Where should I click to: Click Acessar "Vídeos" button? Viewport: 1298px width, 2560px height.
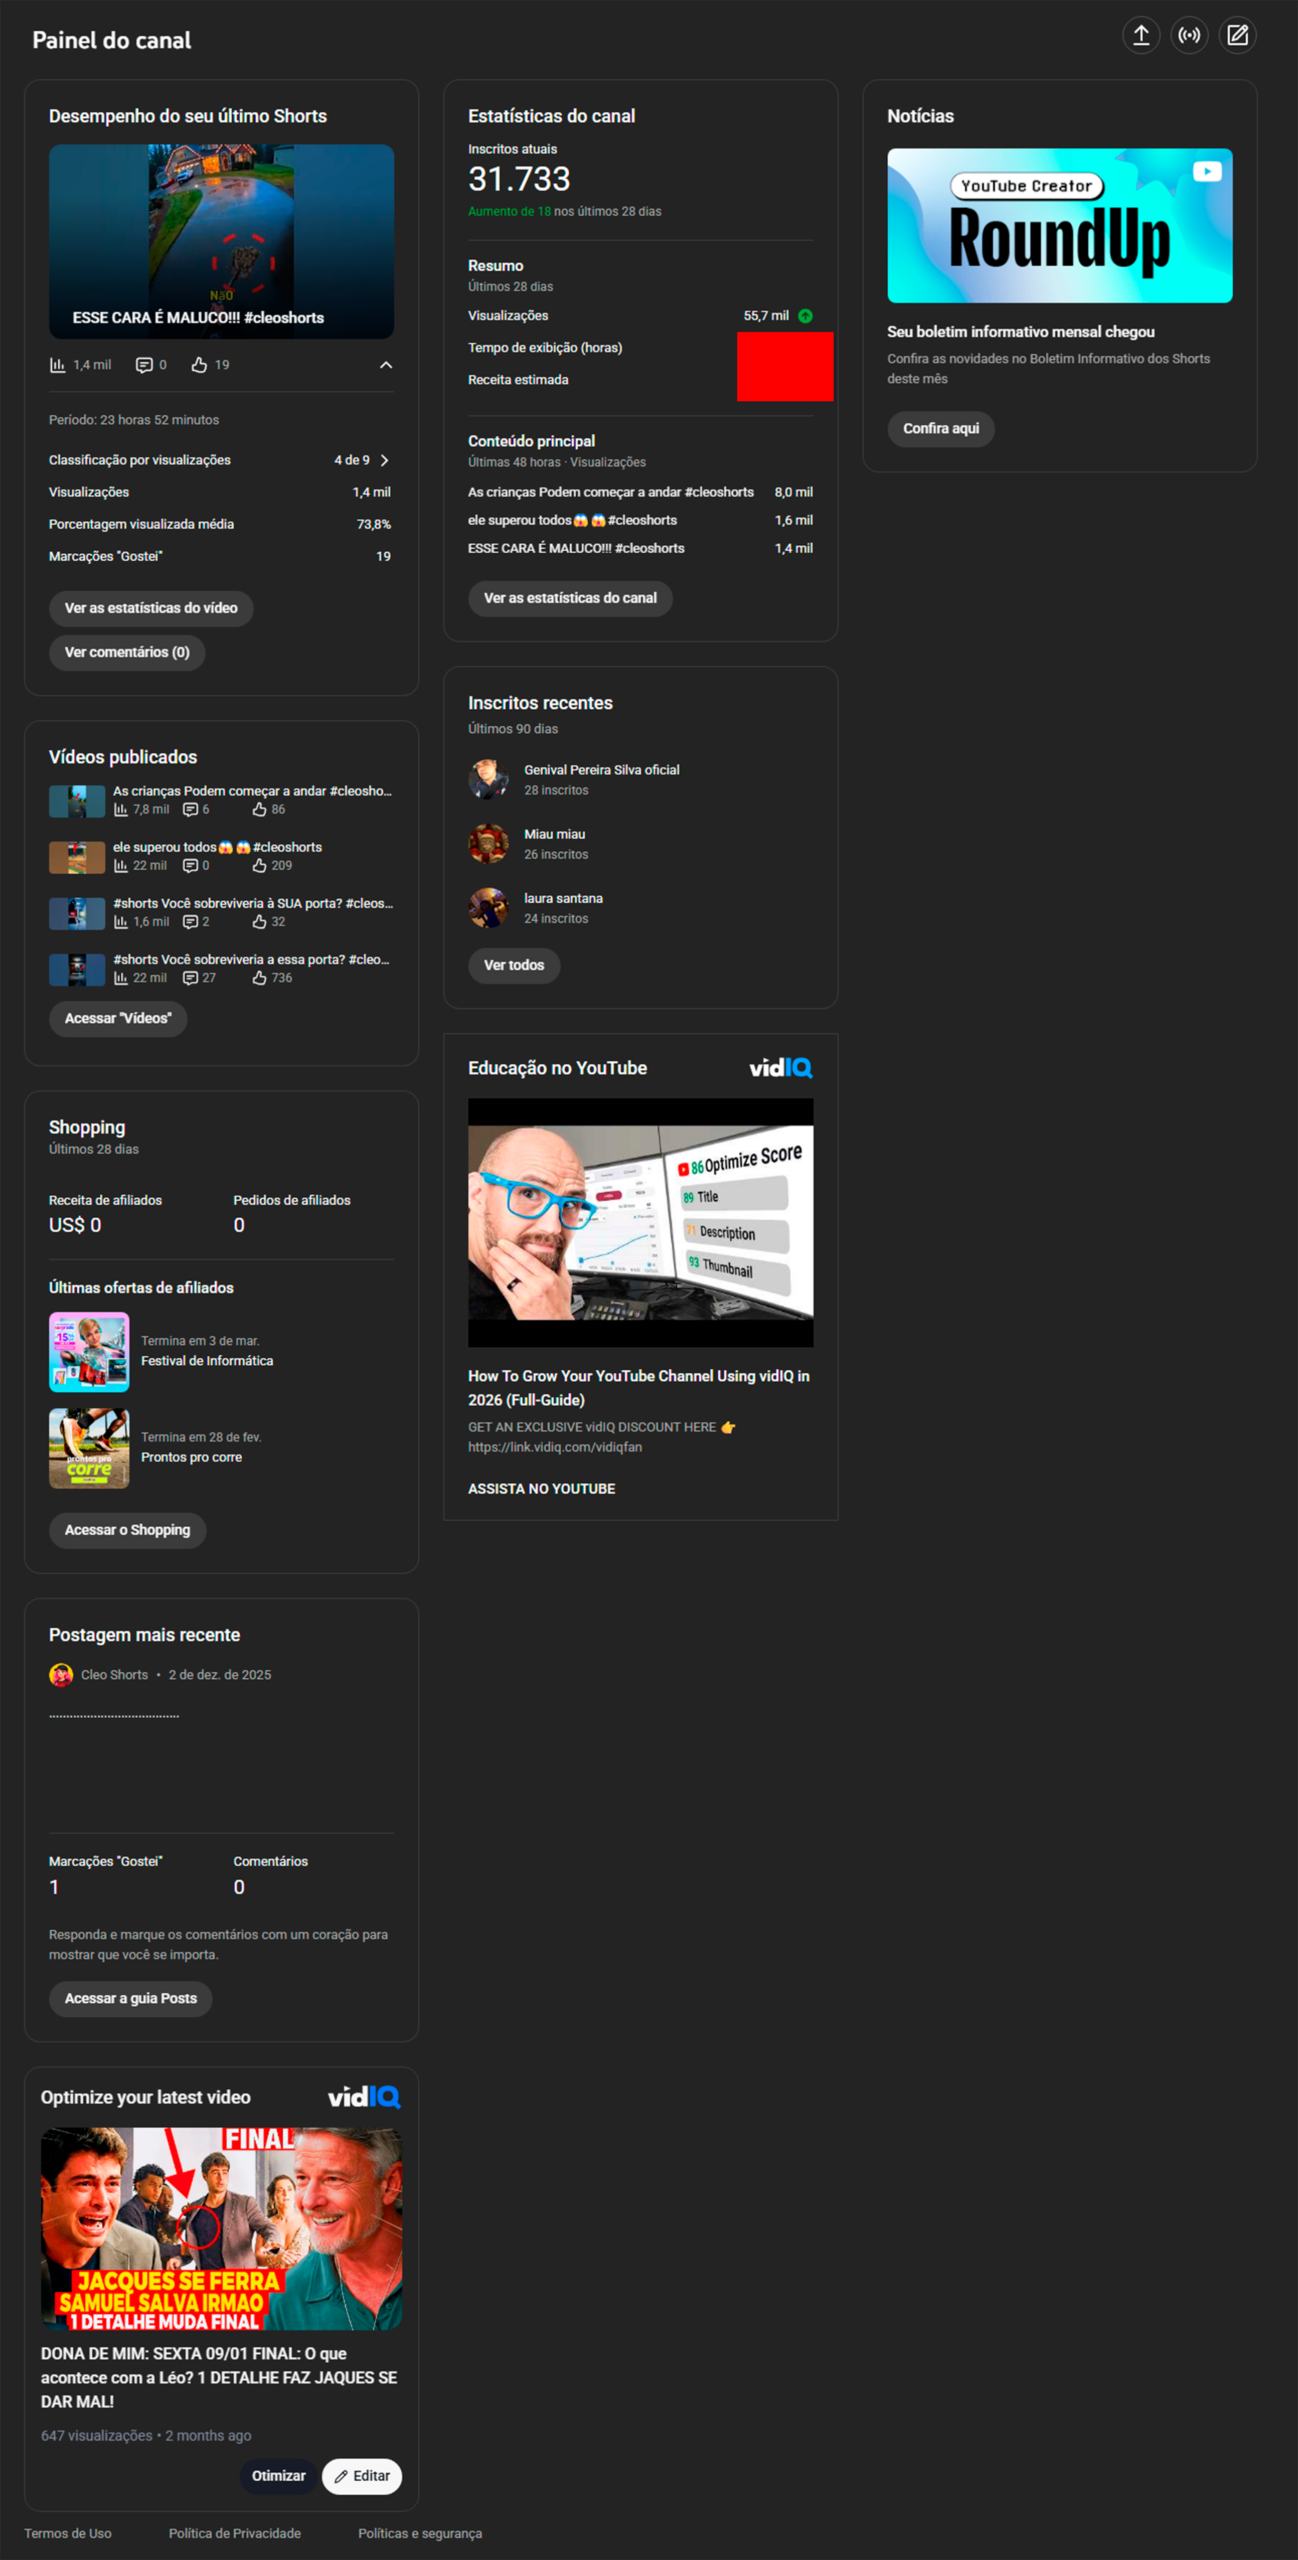(118, 1018)
